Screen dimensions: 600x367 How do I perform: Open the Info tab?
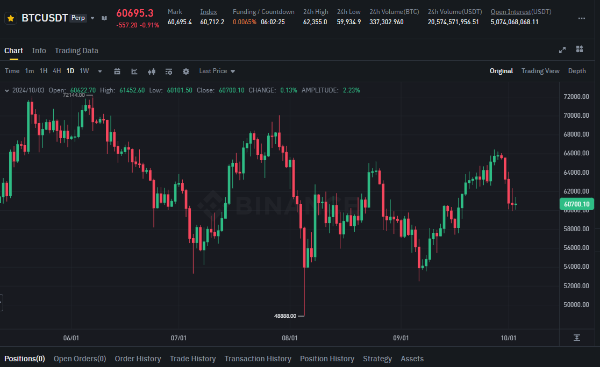(39, 51)
